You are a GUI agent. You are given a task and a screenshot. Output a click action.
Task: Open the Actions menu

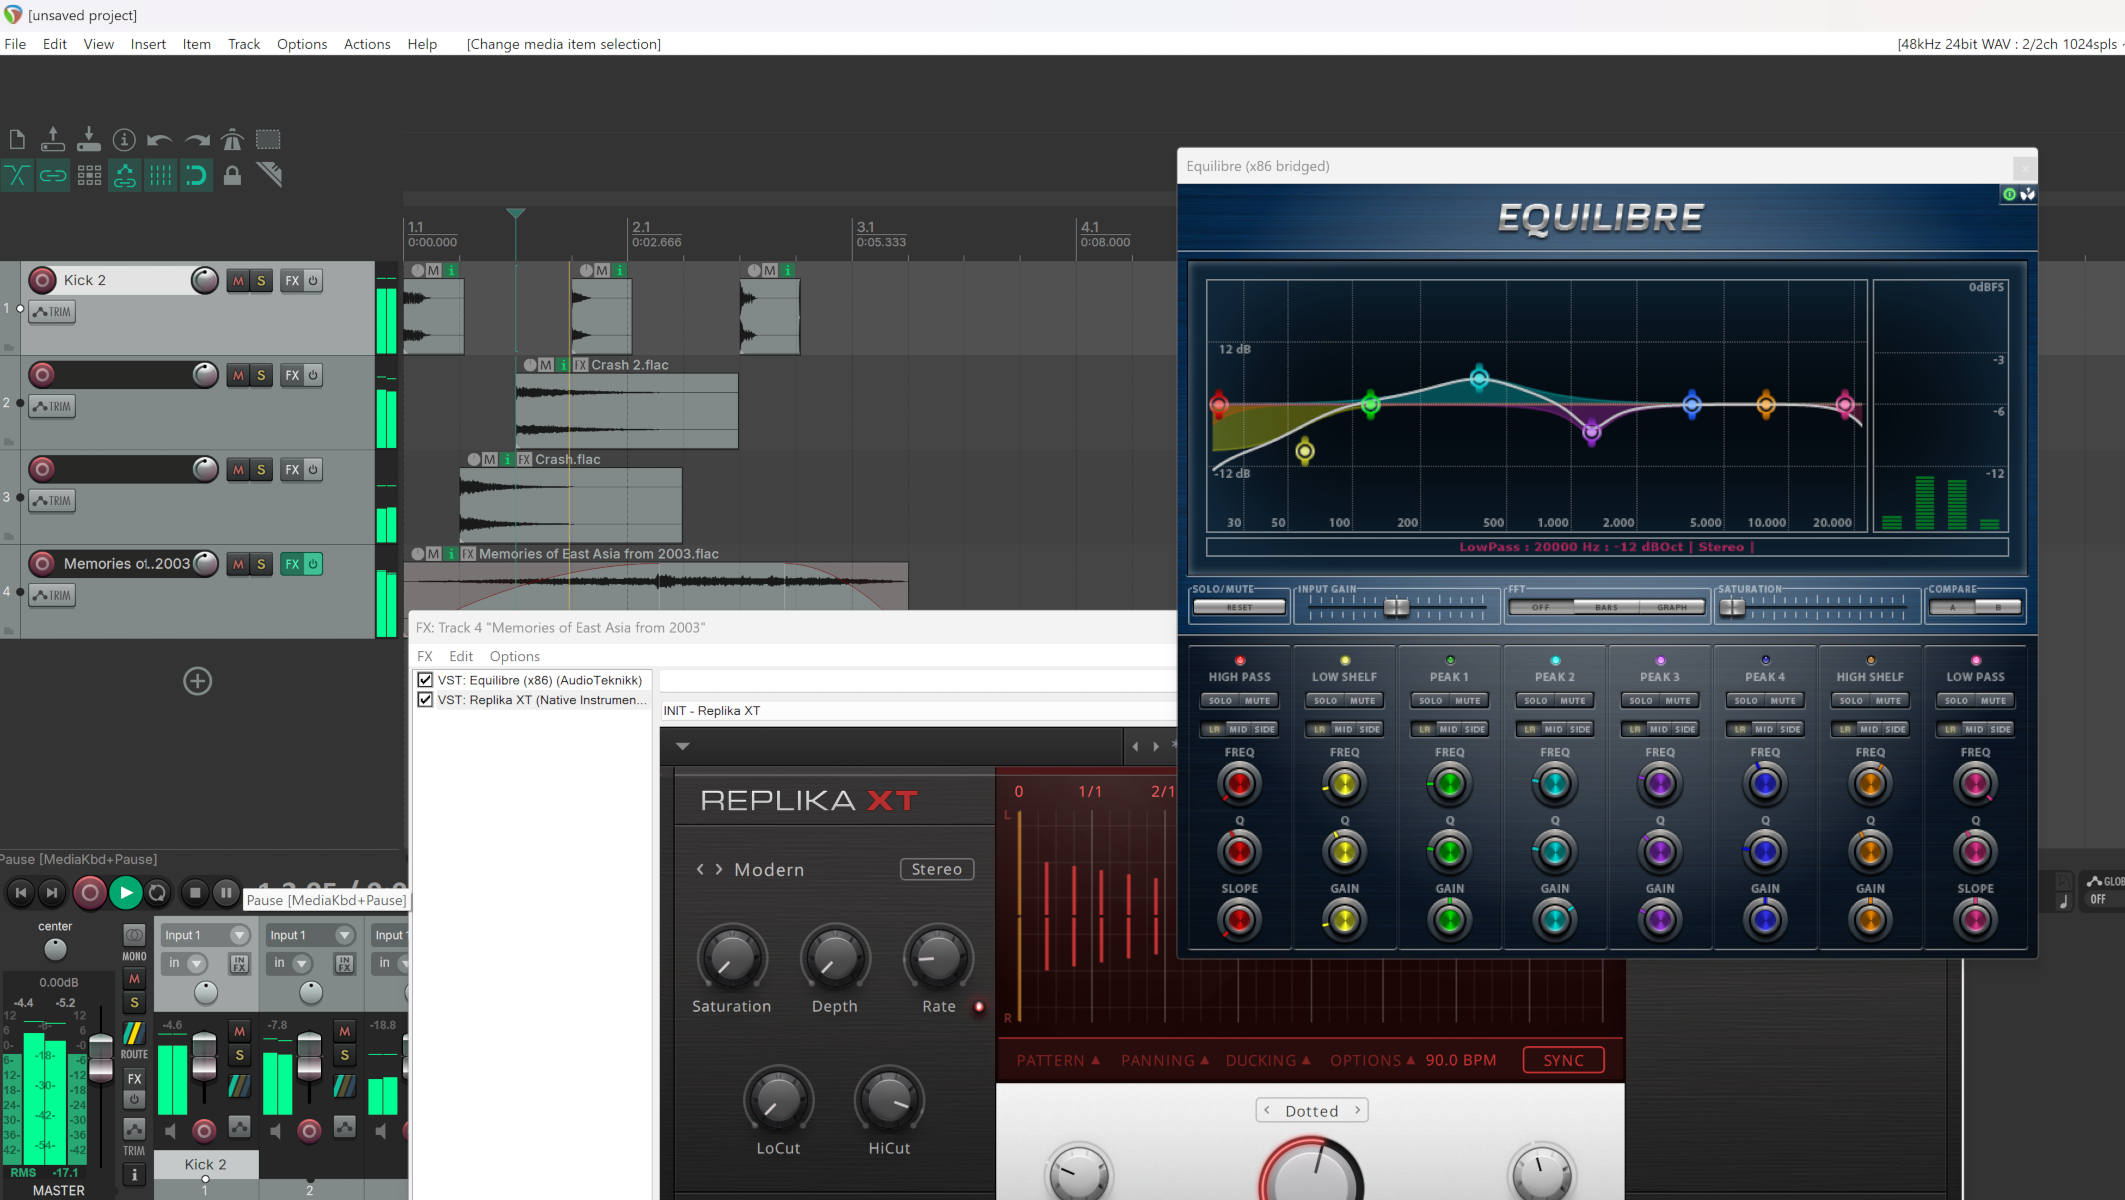click(367, 44)
